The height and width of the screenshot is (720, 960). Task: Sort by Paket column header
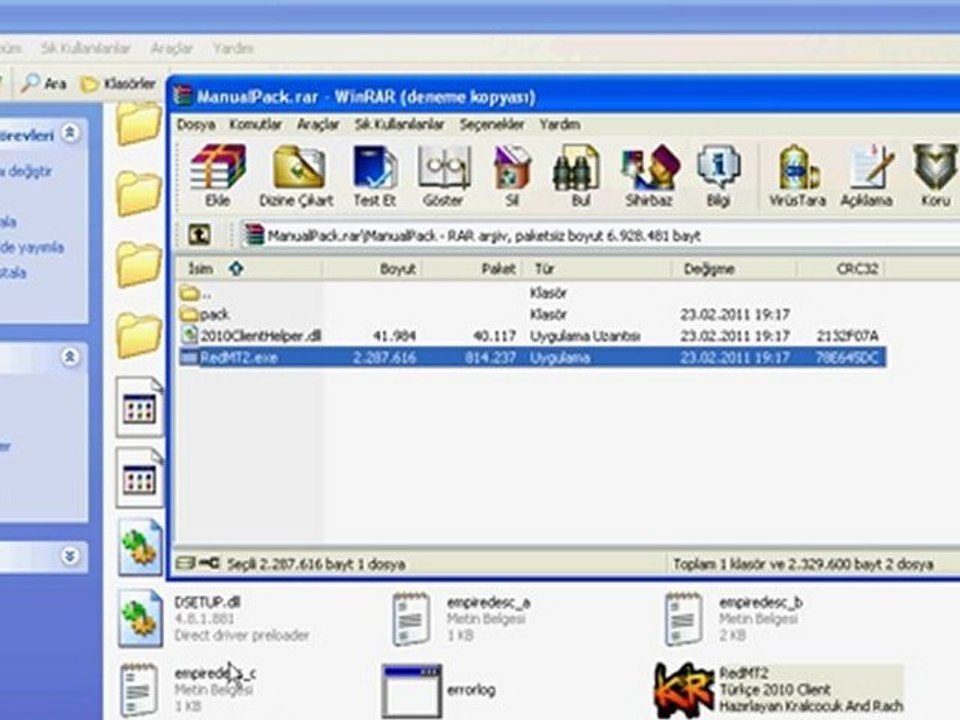pos(472,268)
